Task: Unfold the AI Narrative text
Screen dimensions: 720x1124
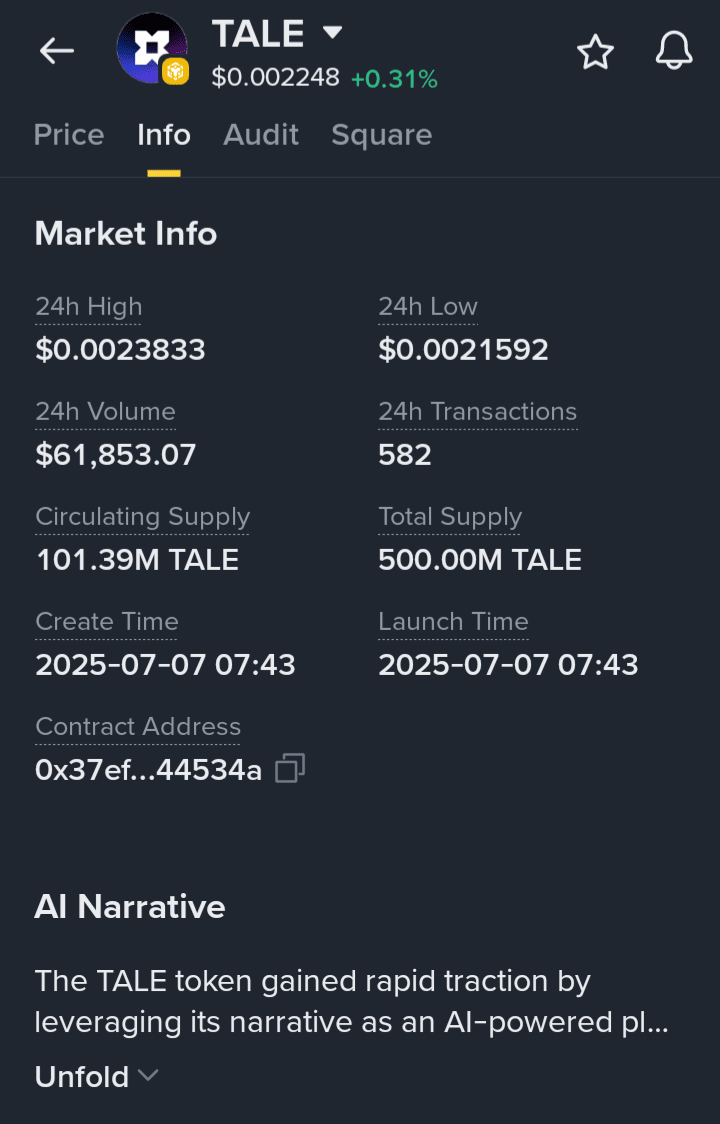Action: [82, 1077]
